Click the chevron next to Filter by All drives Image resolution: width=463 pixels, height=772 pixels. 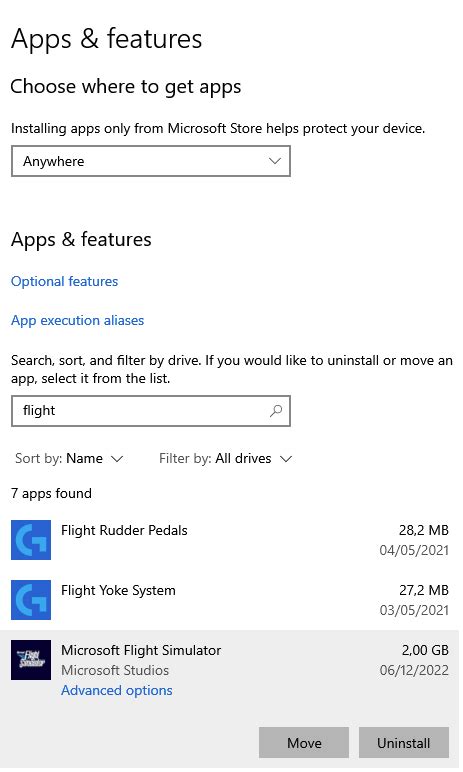coord(286,459)
